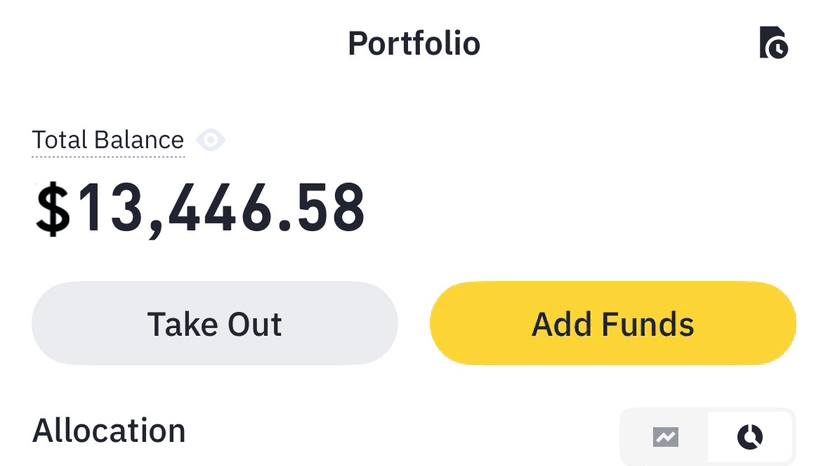Image resolution: width=828 pixels, height=466 pixels.
Task: Click the $13,446.58 balance amount
Action: tap(200, 209)
